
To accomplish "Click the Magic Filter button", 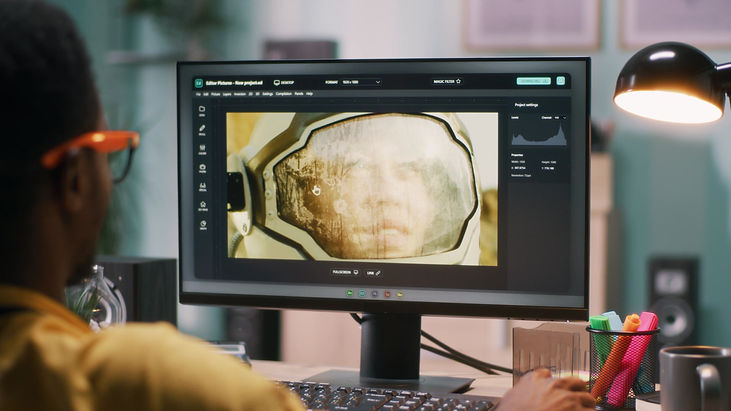I will (447, 82).
